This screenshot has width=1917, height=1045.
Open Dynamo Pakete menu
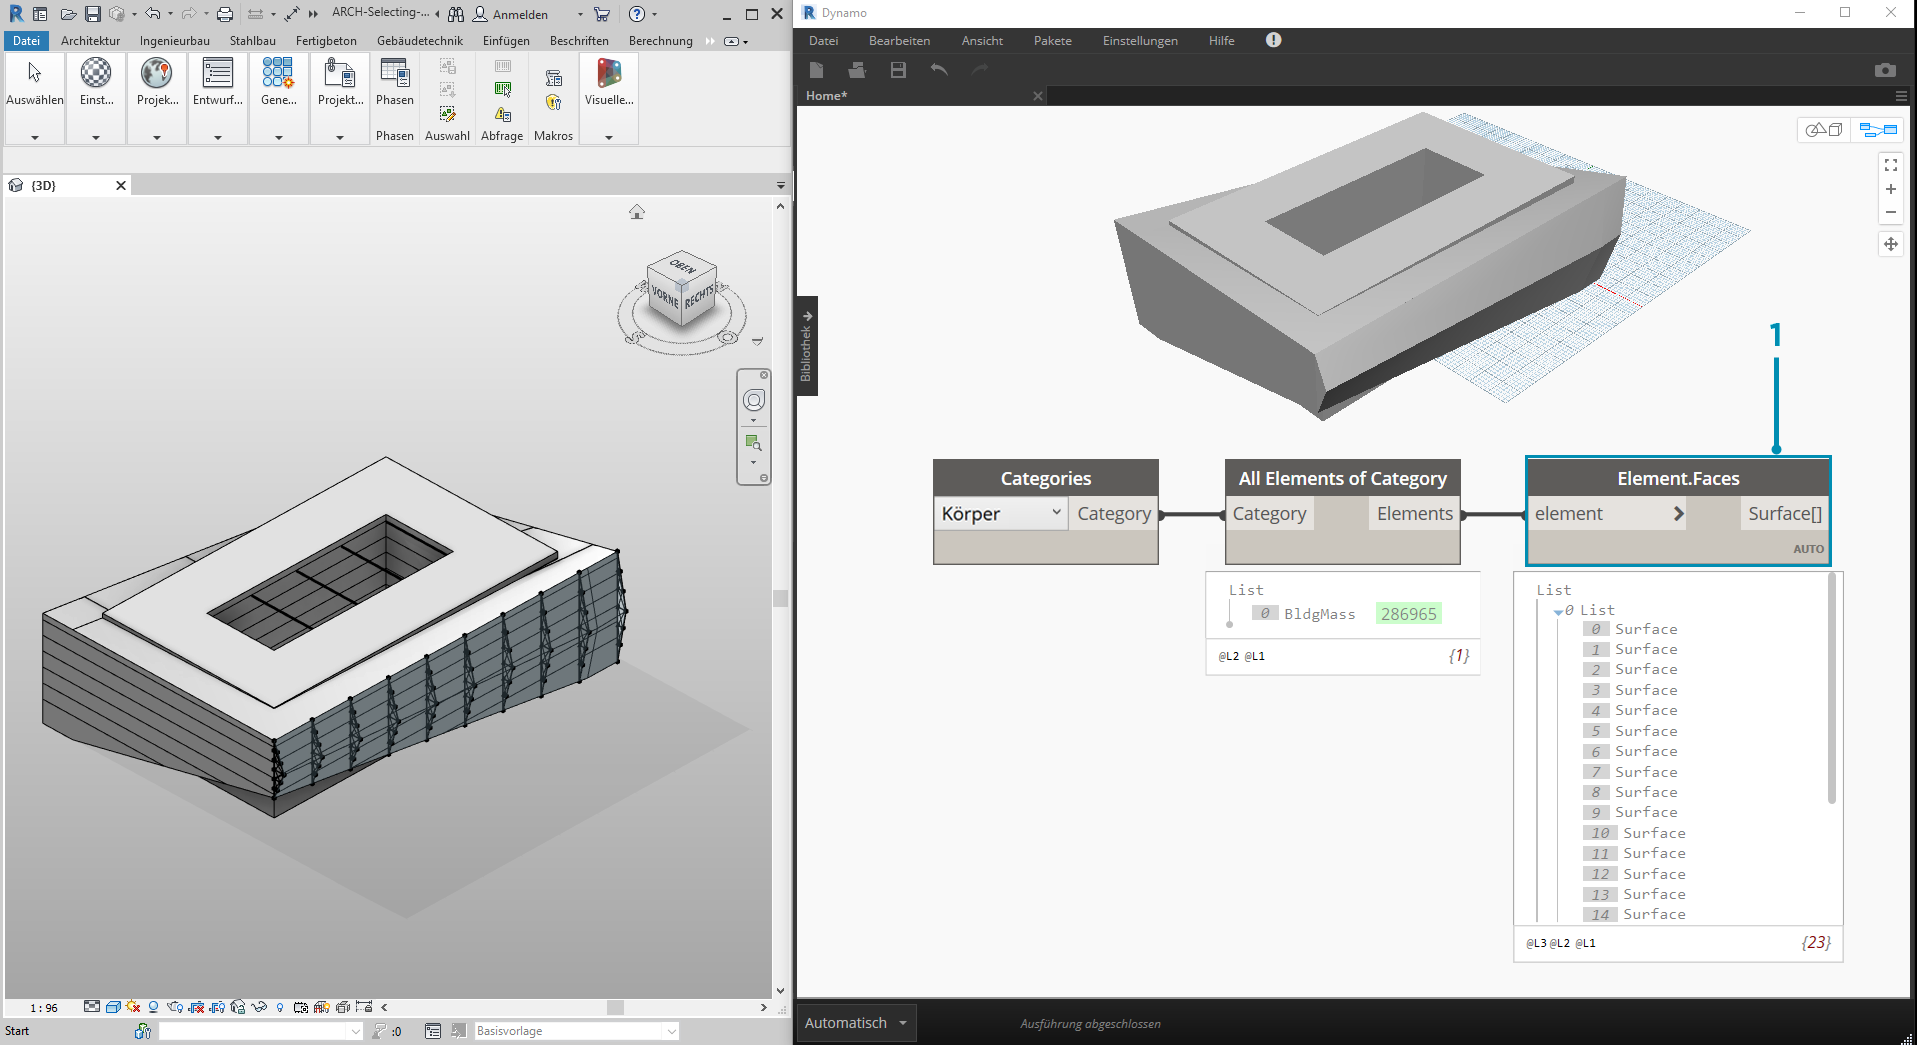[x=1053, y=41]
